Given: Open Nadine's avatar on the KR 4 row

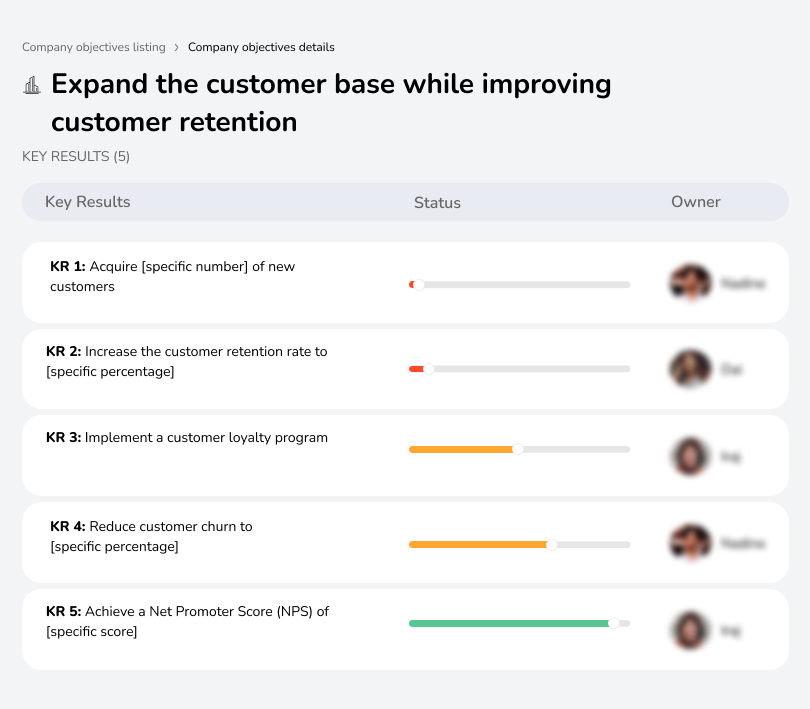Looking at the screenshot, I should (690, 542).
